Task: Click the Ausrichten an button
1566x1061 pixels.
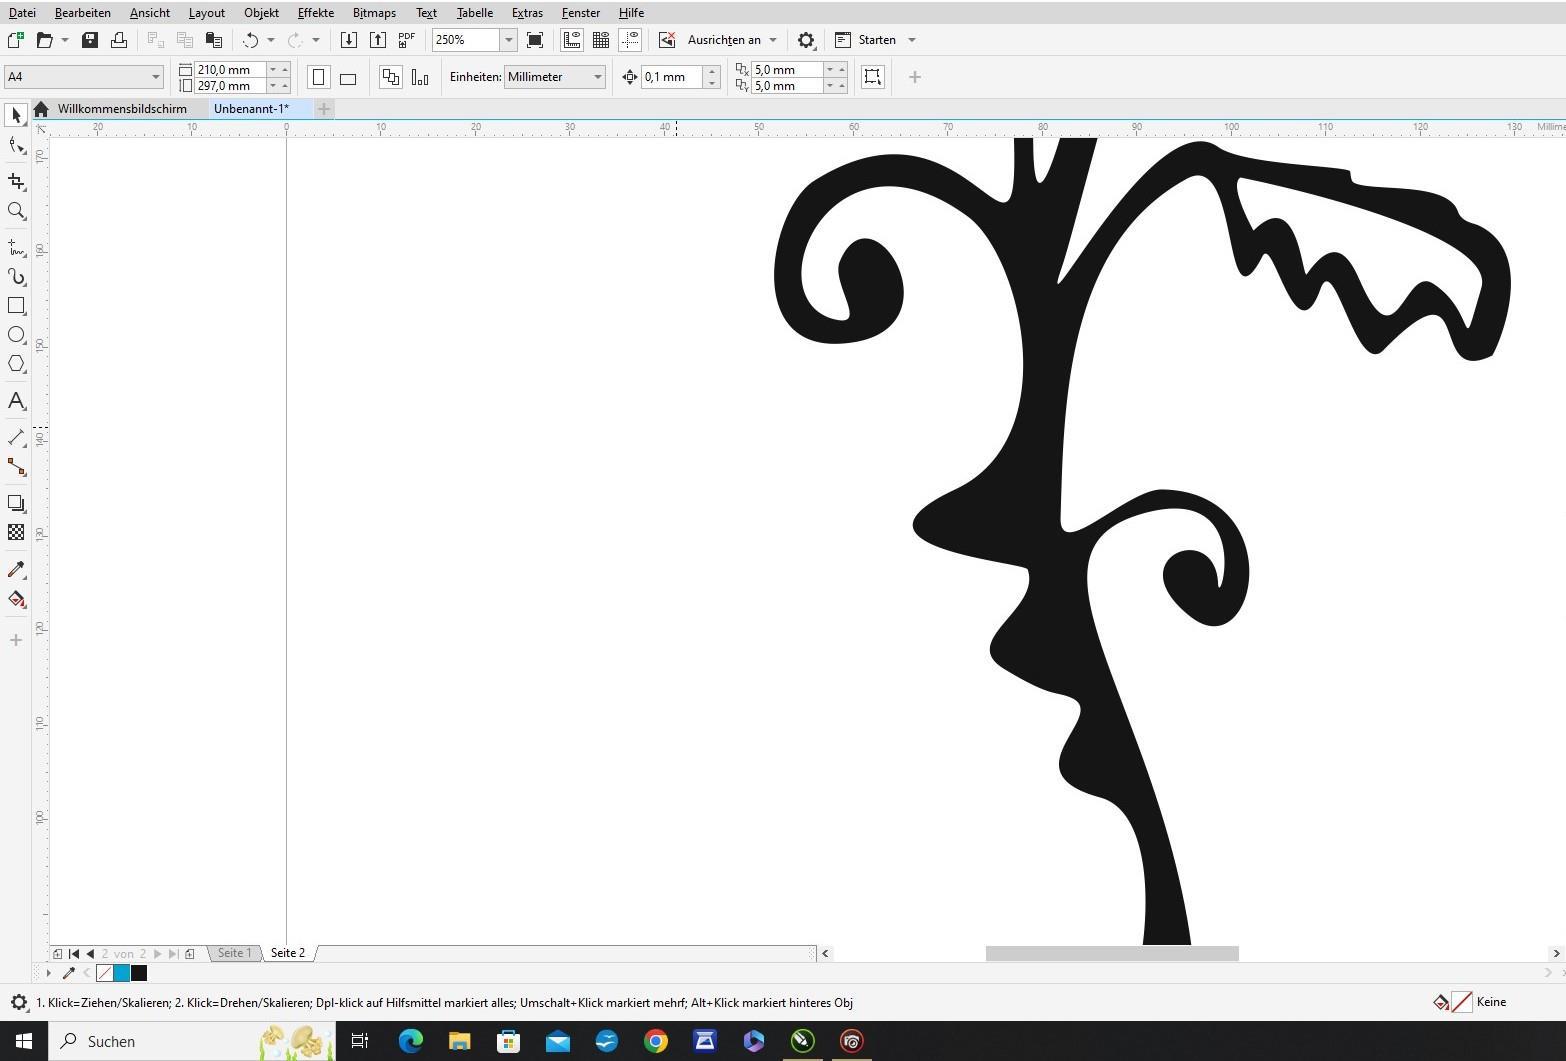Action: 724,40
